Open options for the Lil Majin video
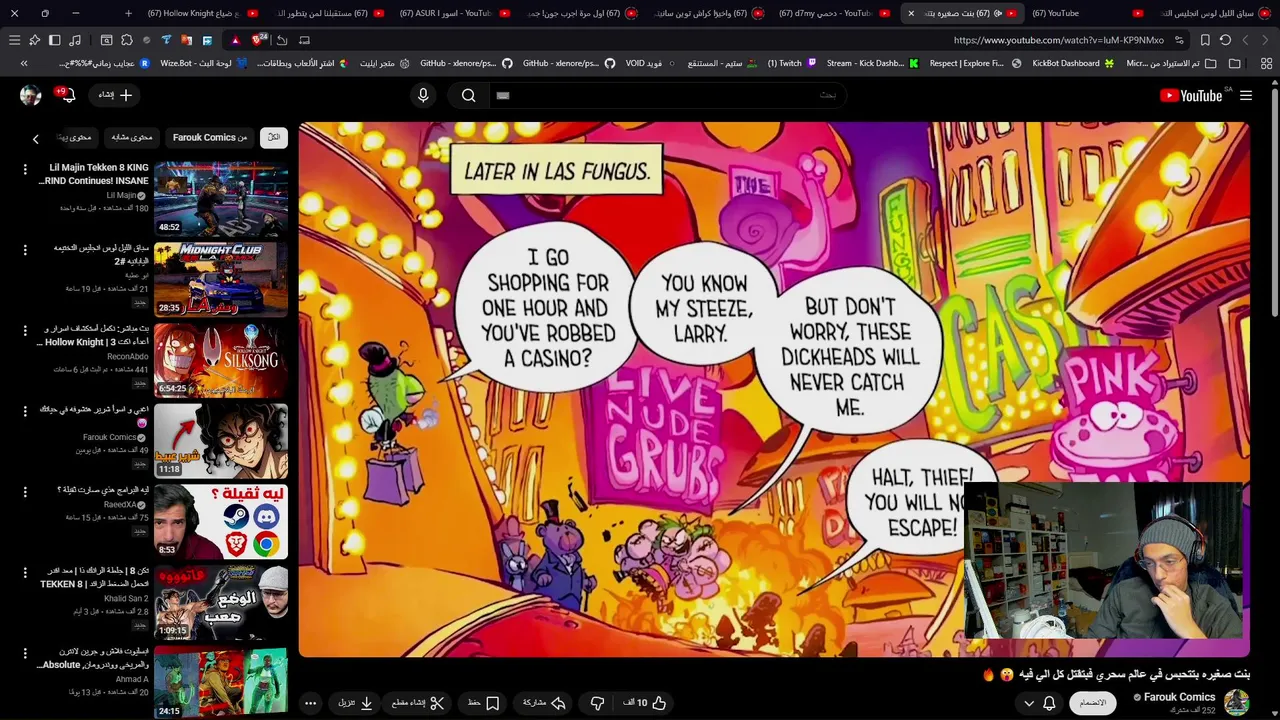The image size is (1280, 720). point(25,169)
